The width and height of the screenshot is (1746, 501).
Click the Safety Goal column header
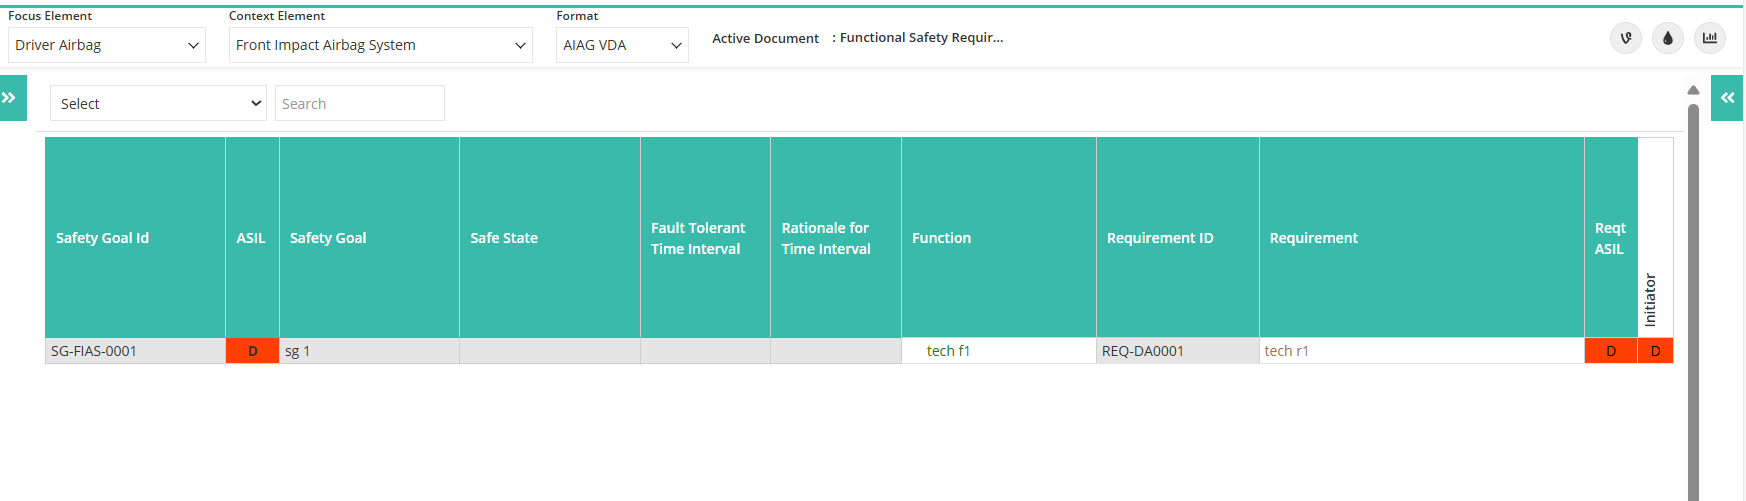point(369,238)
